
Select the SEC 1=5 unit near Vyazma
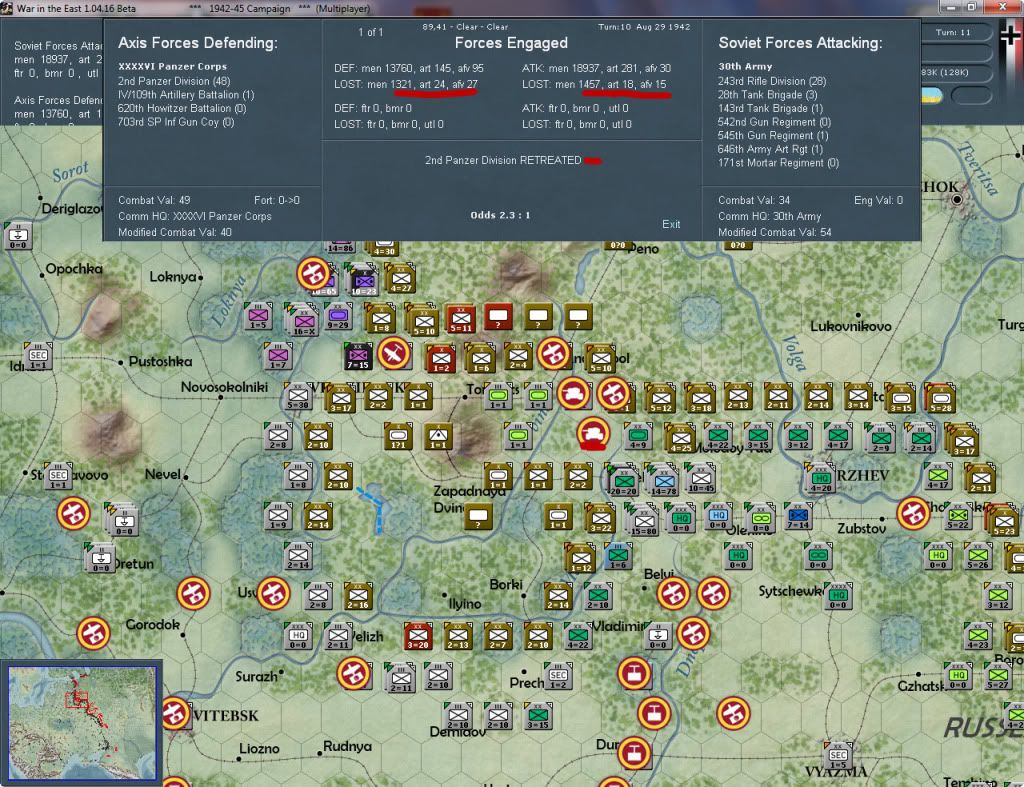pos(839,756)
